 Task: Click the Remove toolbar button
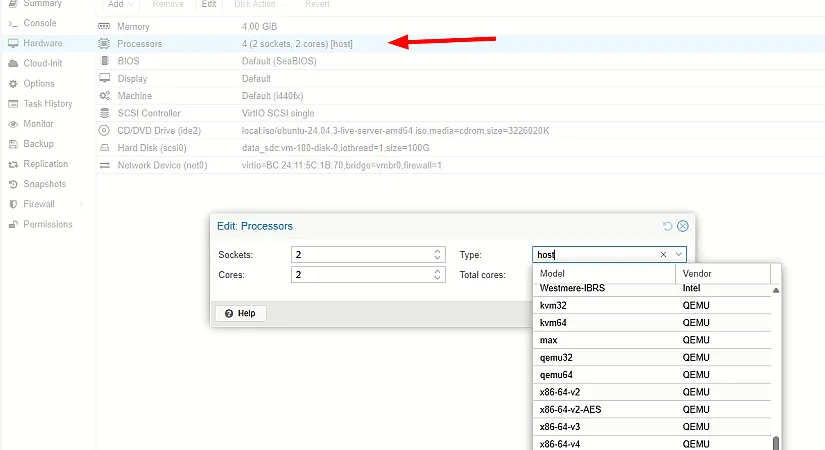coord(168,5)
